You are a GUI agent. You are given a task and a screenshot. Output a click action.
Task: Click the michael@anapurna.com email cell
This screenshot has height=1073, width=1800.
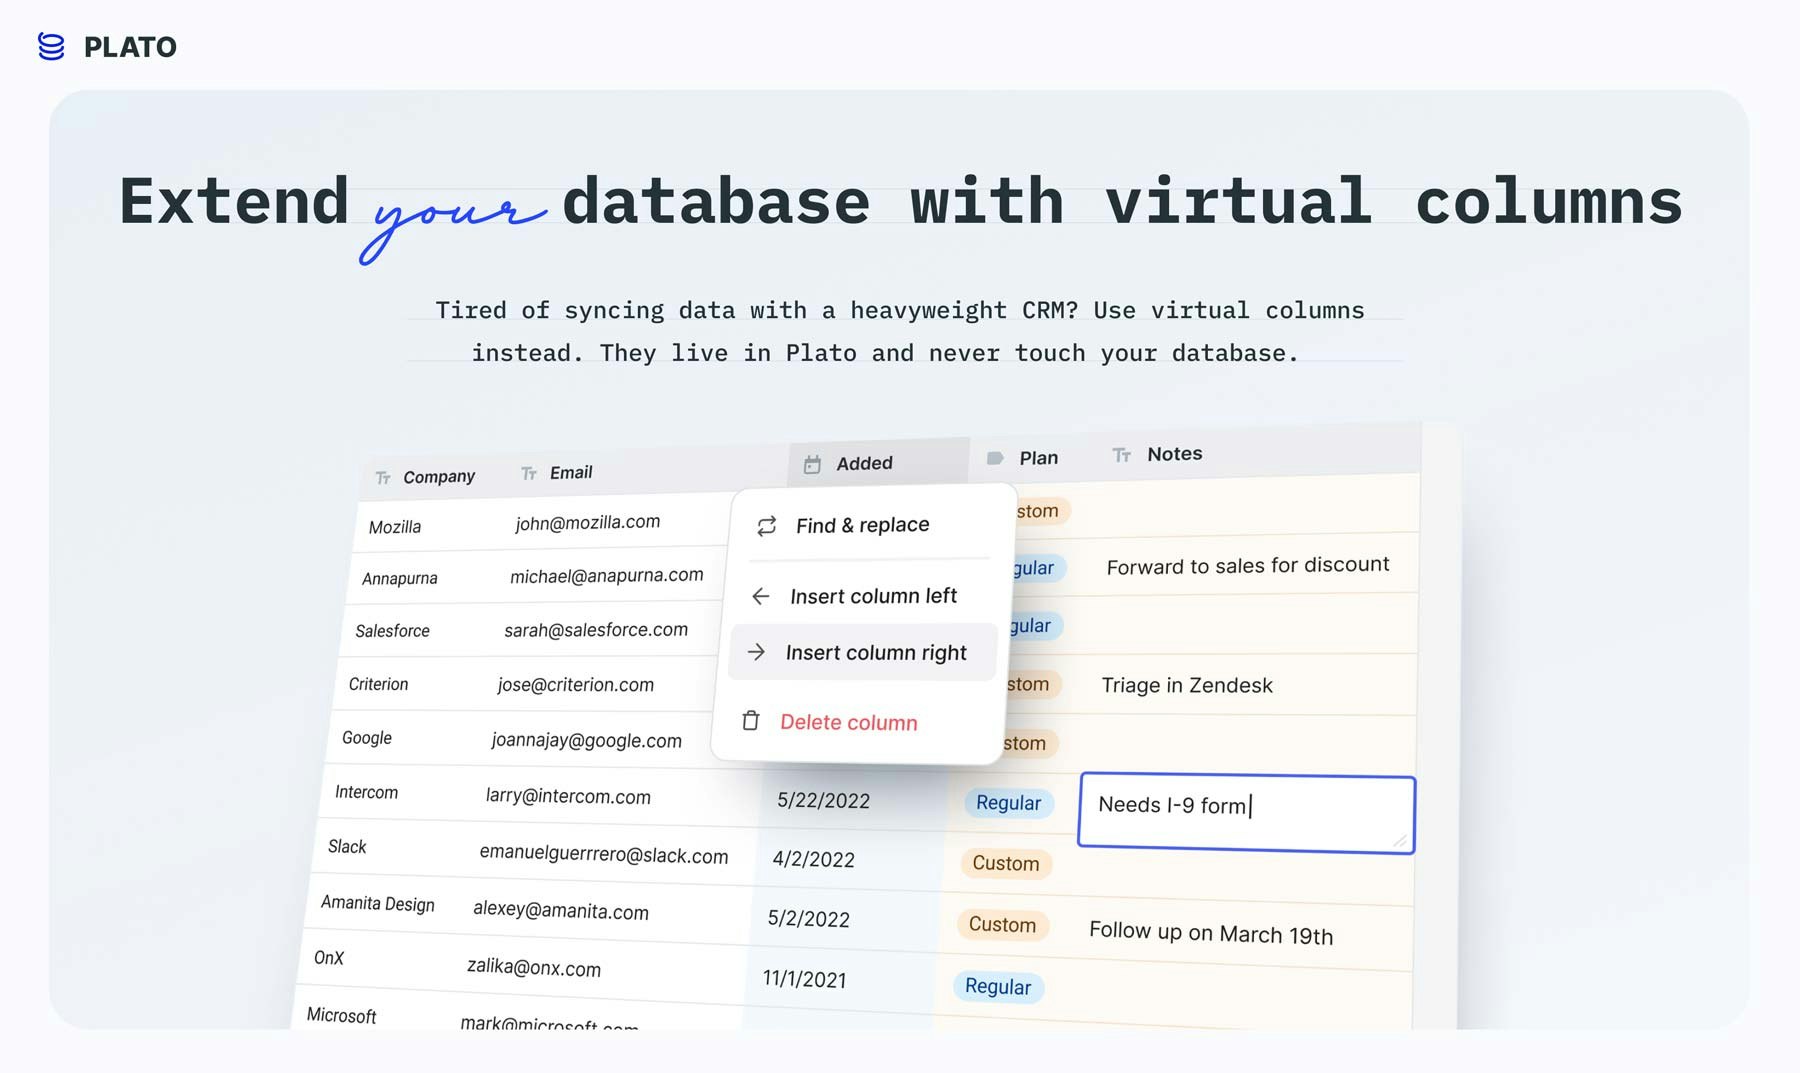pyautogui.click(x=607, y=576)
